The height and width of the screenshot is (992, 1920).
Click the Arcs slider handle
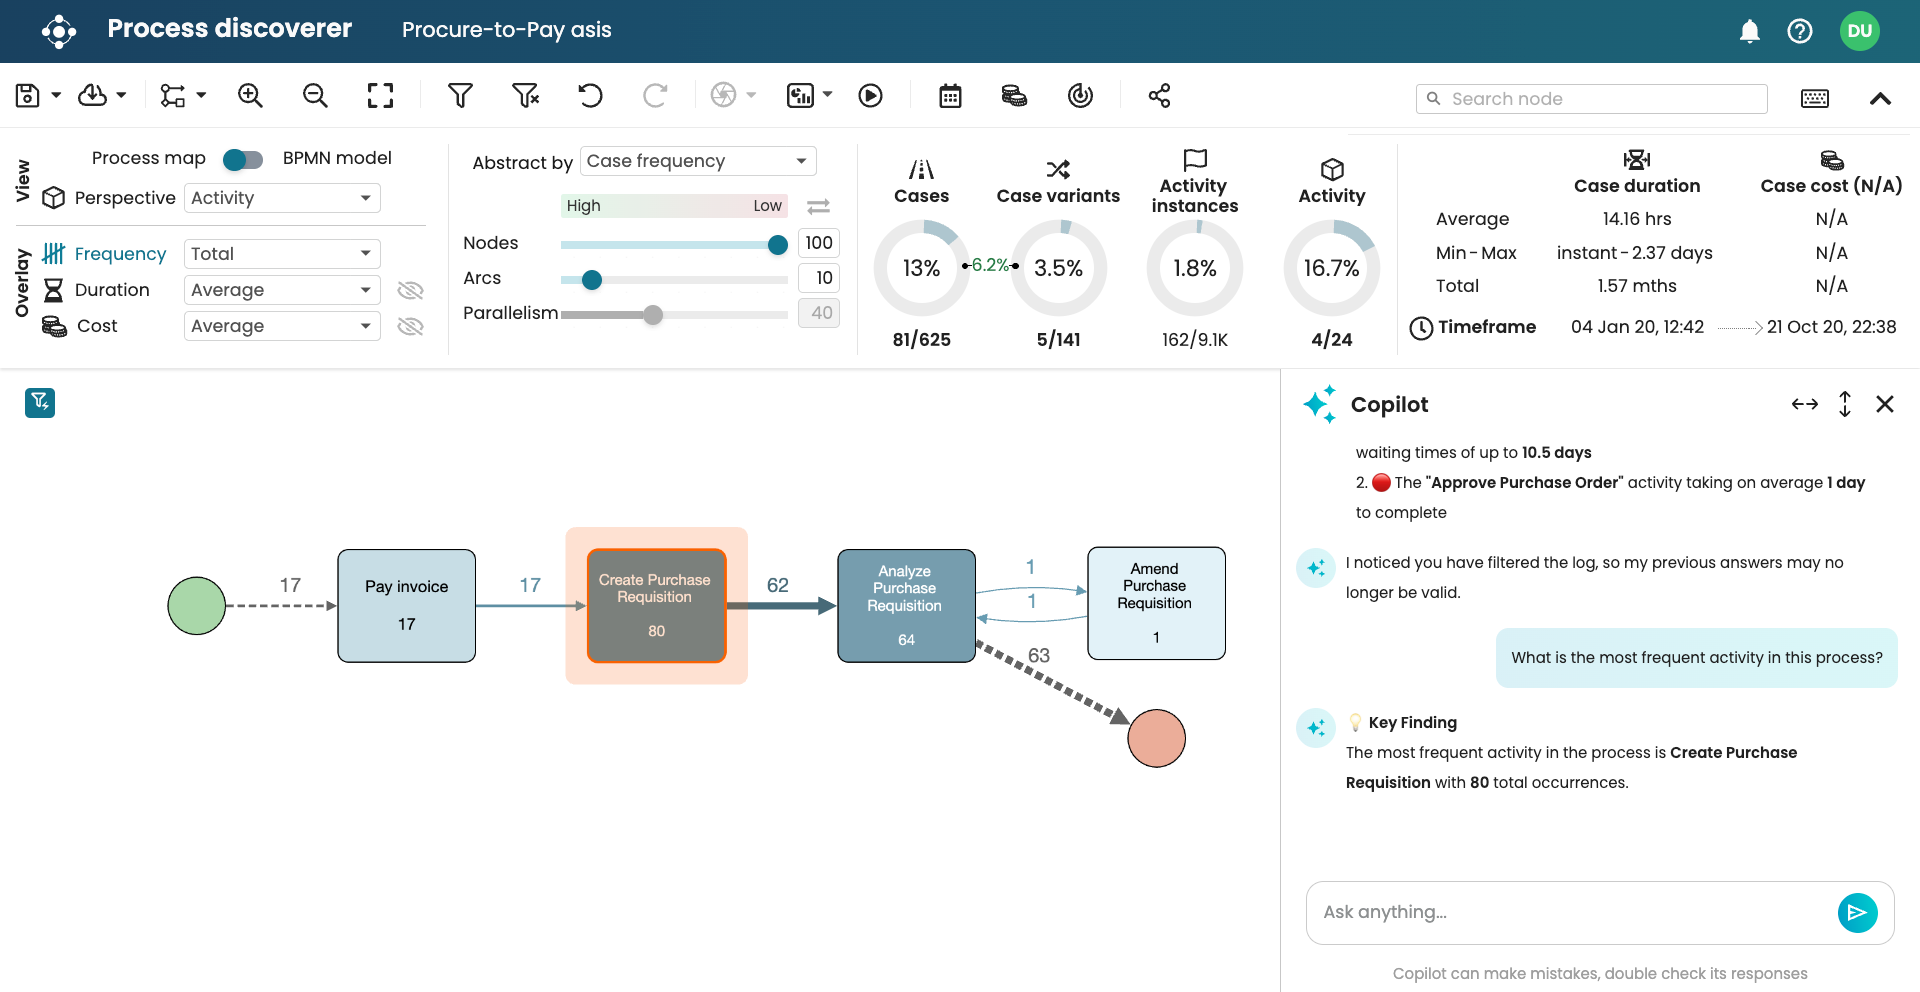(592, 280)
